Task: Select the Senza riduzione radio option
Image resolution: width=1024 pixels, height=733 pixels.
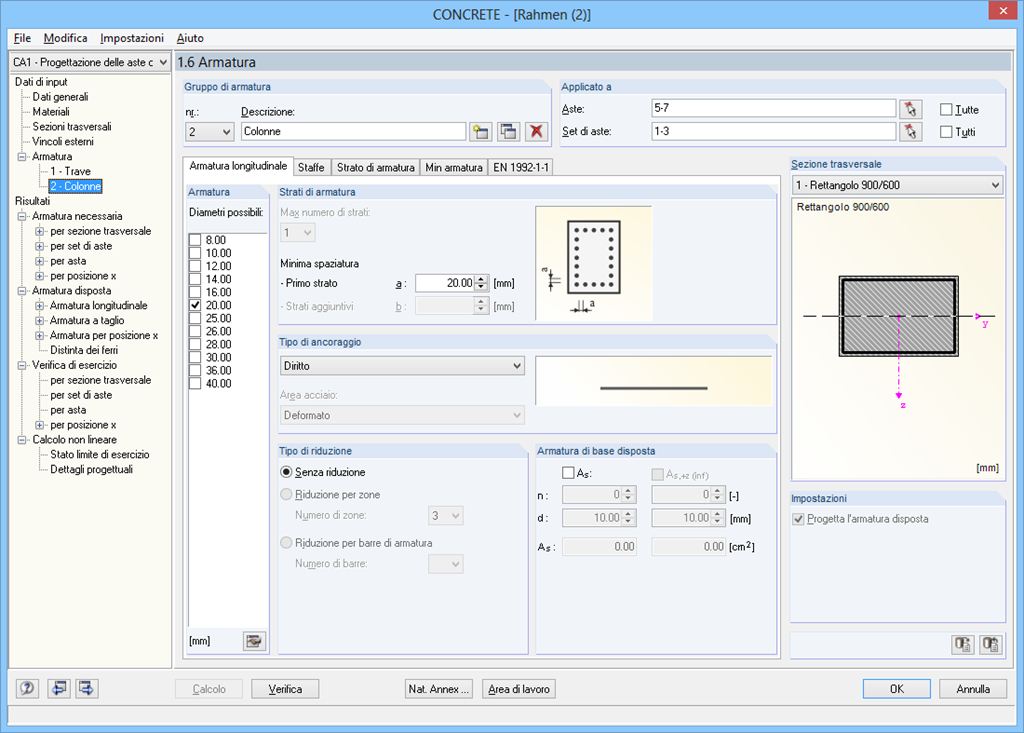Action: point(286,472)
